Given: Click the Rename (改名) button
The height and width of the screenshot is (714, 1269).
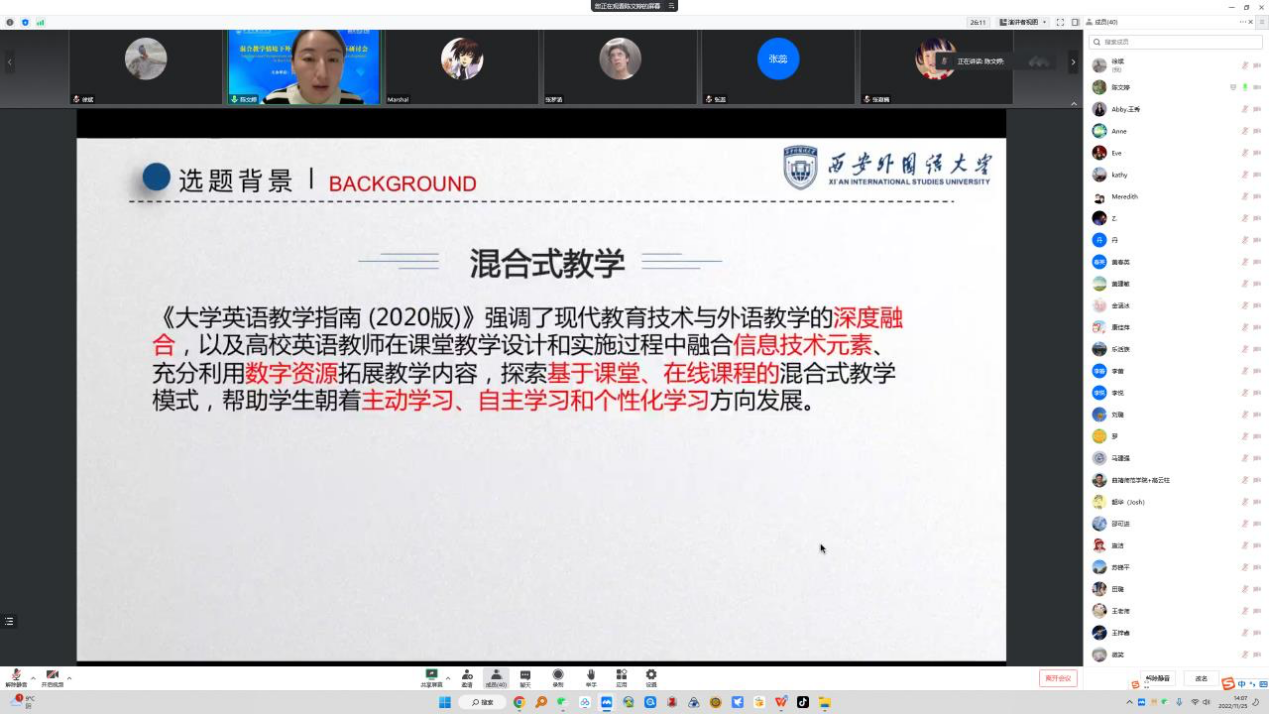Looking at the screenshot, I should click(1201, 678).
